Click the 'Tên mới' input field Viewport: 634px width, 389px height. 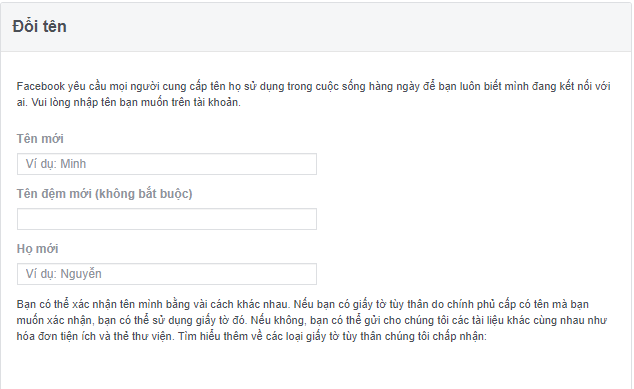167,164
